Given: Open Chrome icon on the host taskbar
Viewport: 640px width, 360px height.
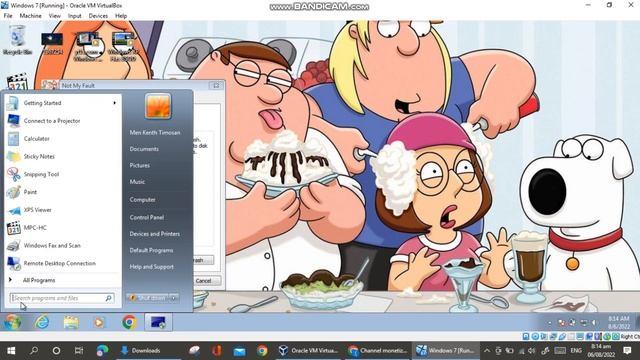Looking at the screenshot, I should click(262, 351).
